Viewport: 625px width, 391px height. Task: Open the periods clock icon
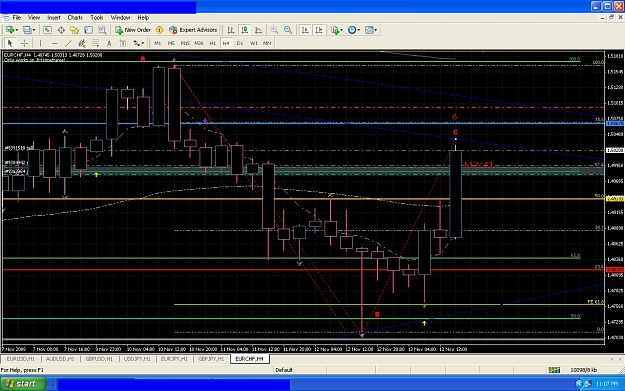pos(352,30)
